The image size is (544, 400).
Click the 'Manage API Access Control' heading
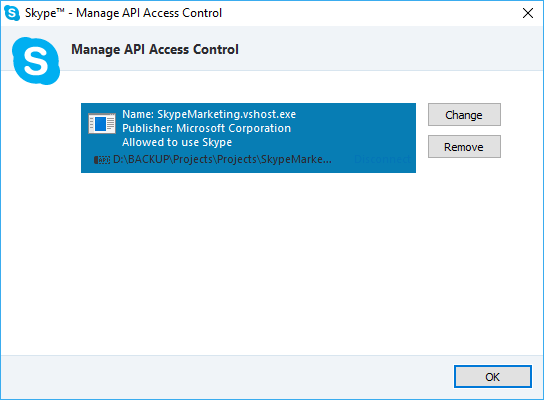[x=155, y=49]
